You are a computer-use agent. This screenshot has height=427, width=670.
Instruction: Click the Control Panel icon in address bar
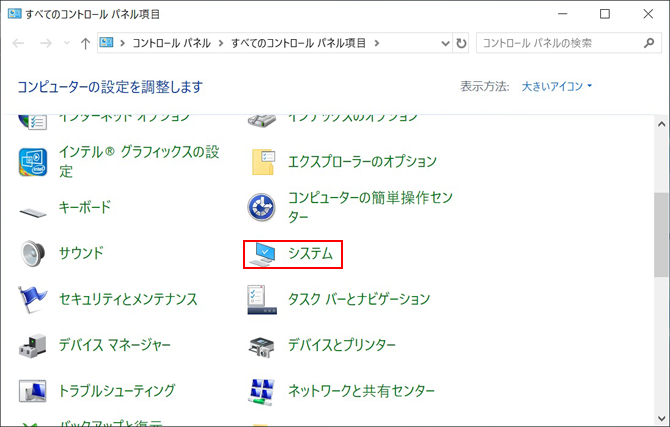click(x=106, y=42)
